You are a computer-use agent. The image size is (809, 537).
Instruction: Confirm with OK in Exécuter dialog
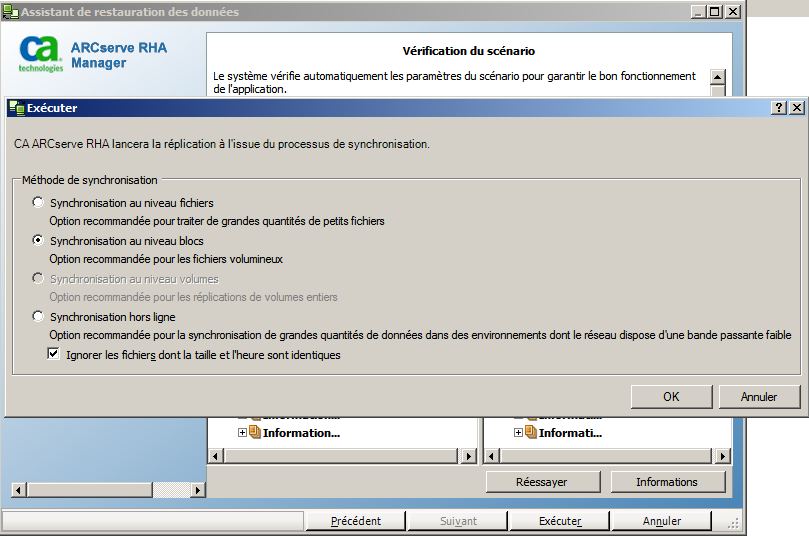(x=671, y=397)
